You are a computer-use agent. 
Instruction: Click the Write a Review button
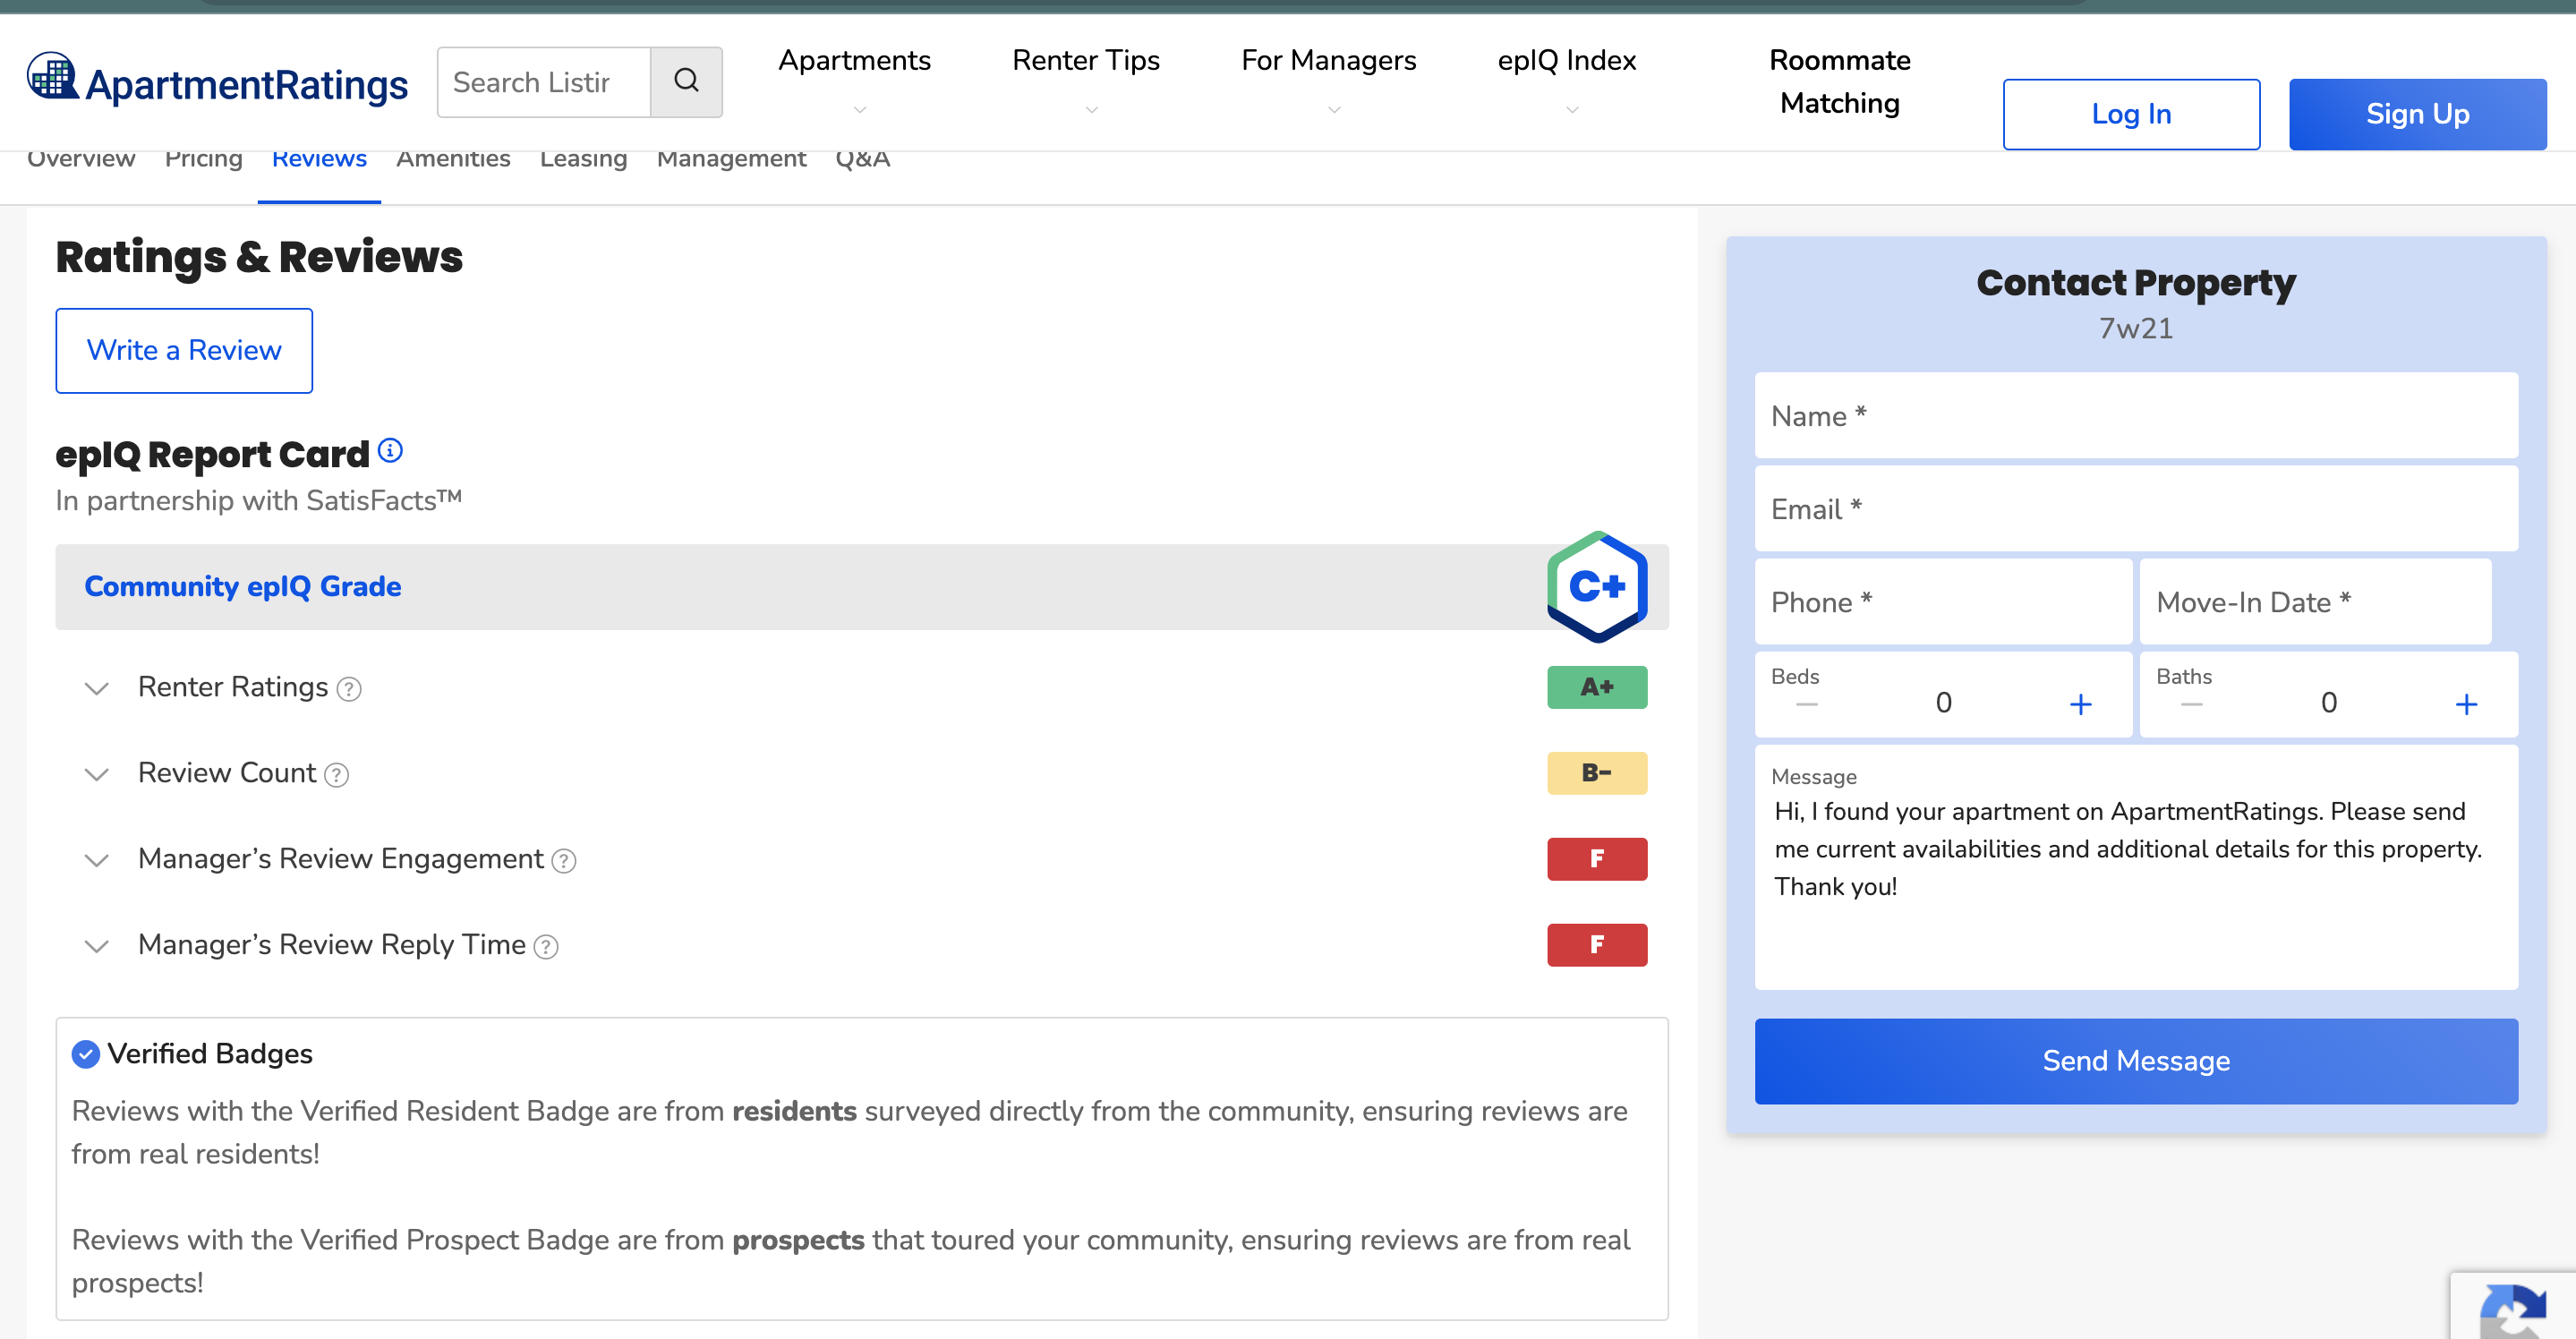(x=184, y=350)
